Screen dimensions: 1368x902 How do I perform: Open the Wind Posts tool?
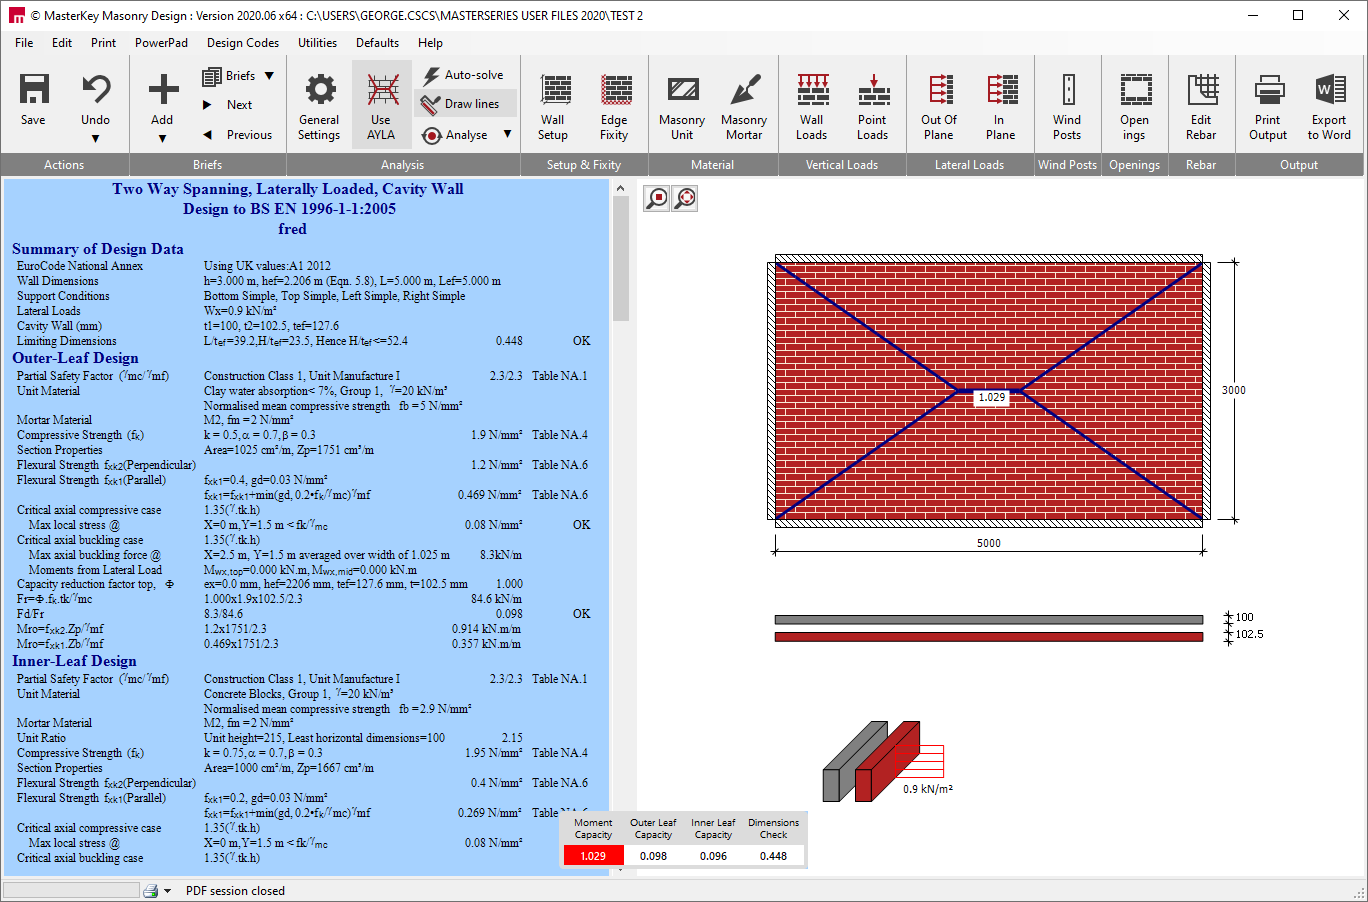point(1067,106)
